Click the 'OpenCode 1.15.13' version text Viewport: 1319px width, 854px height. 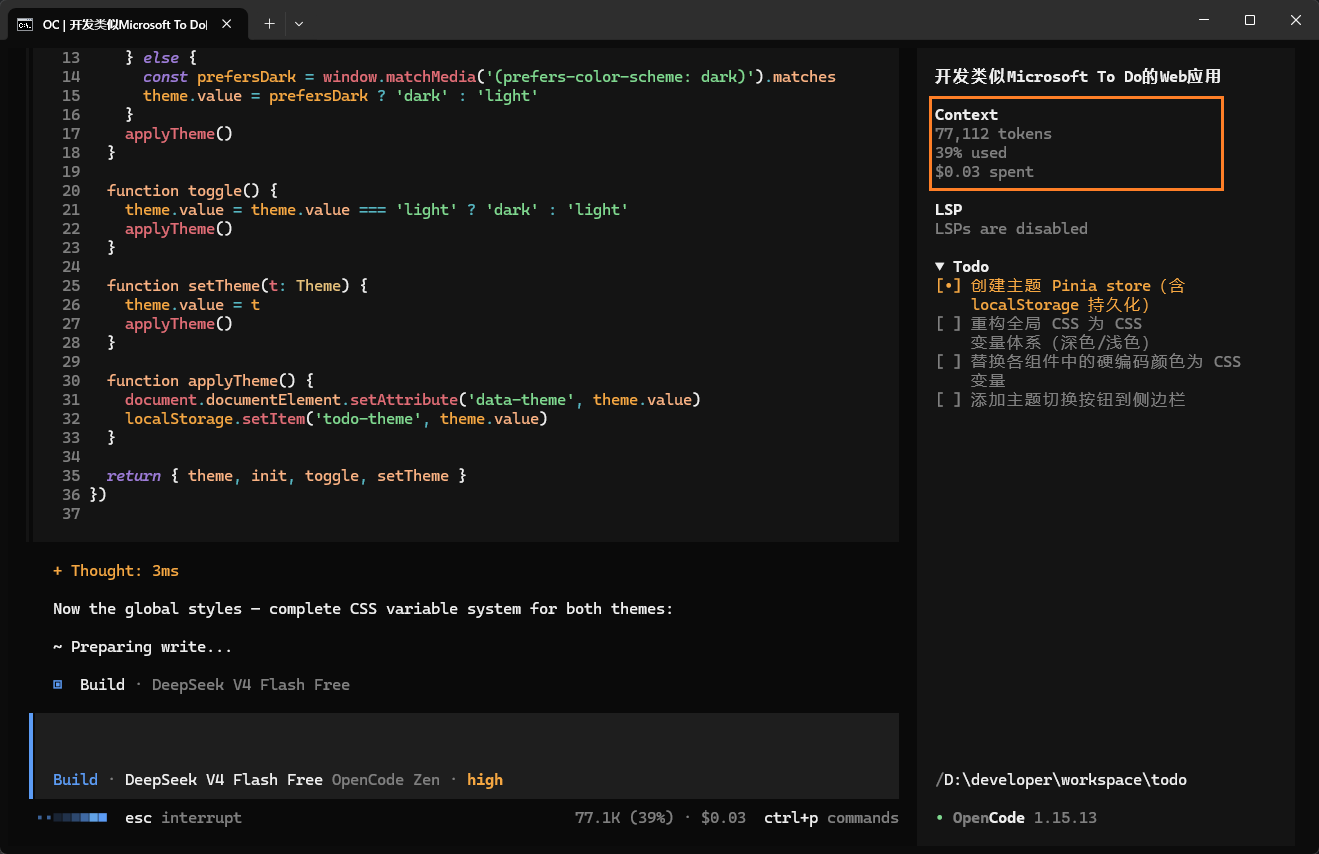coord(1025,818)
